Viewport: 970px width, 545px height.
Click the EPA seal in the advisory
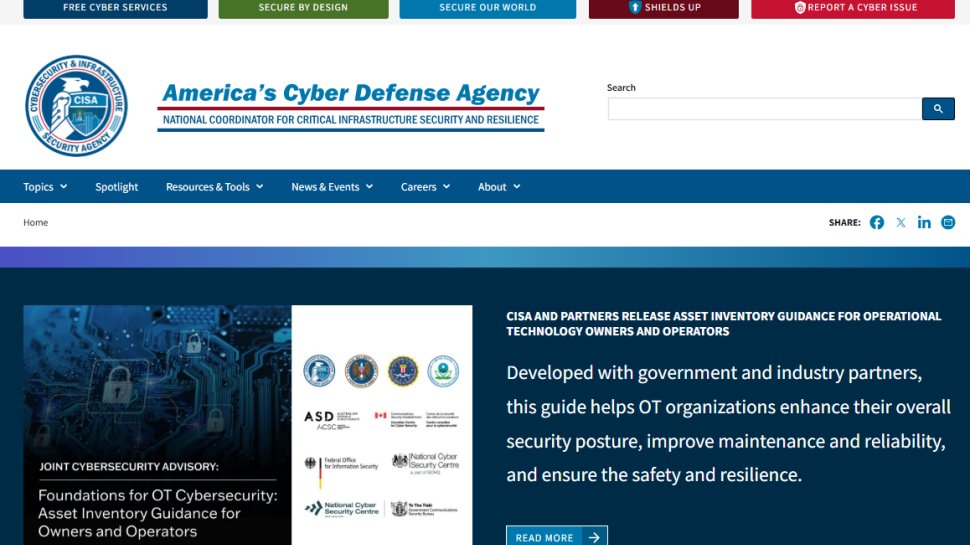click(444, 371)
